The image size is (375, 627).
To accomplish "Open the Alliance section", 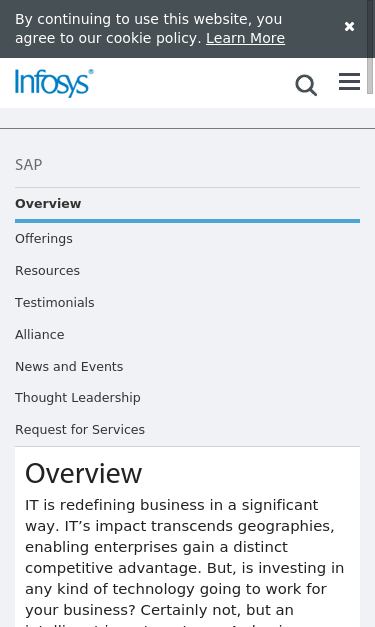I will tap(40, 335).
